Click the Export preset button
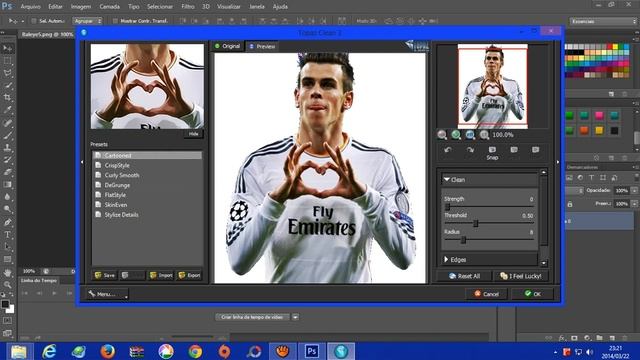640x360 pixels. click(189, 276)
